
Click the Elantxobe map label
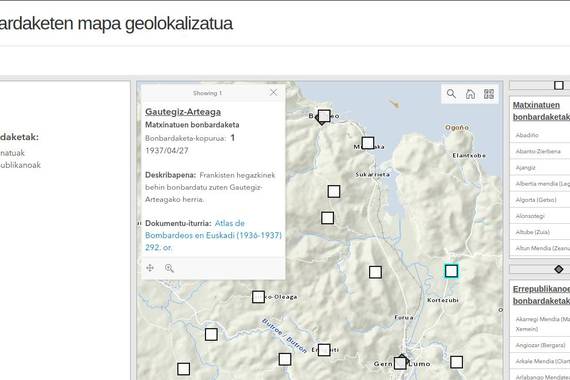(469, 155)
